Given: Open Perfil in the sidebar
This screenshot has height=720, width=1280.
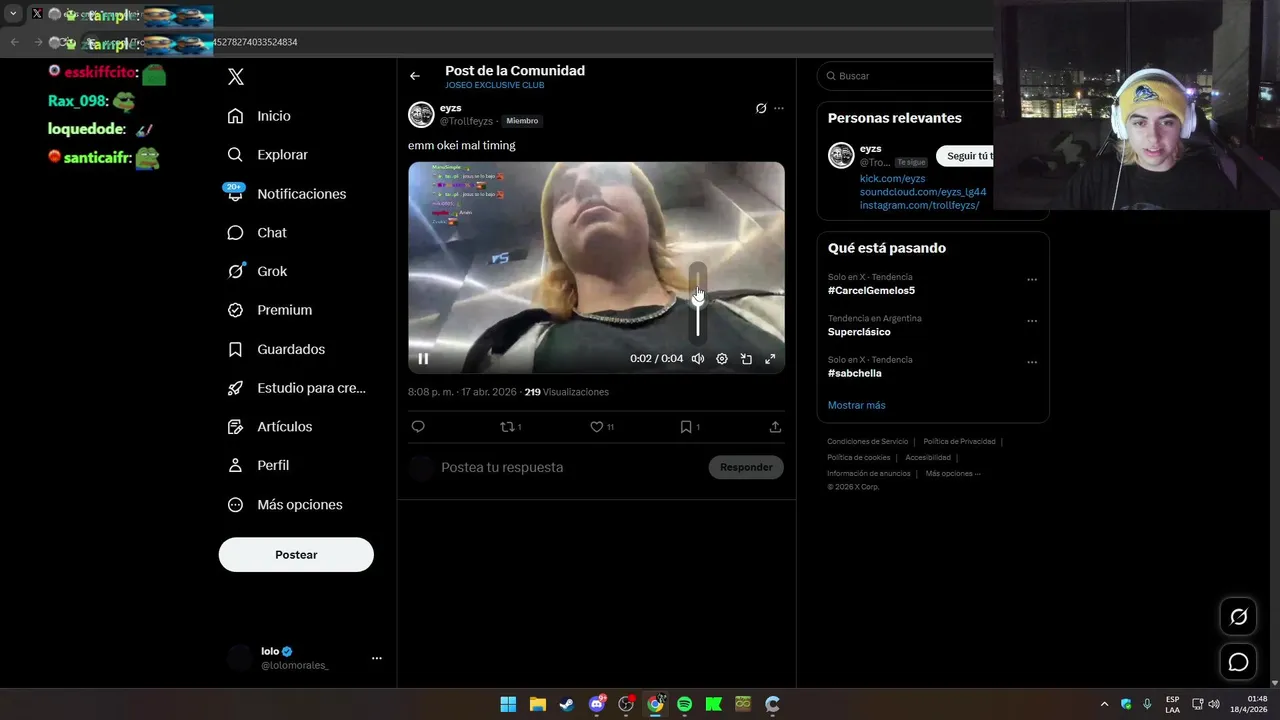Looking at the screenshot, I should [x=258, y=466].
